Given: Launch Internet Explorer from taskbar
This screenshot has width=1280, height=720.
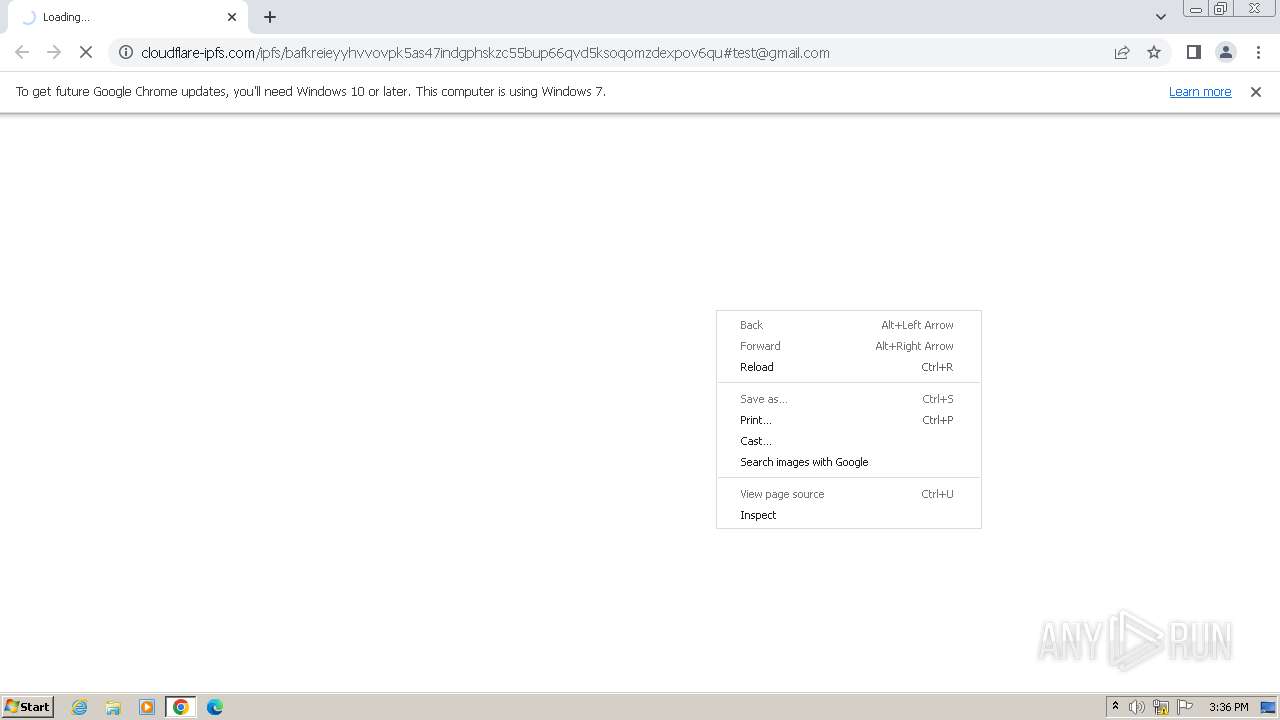Looking at the screenshot, I should pyautogui.click(x=80, y=707).
